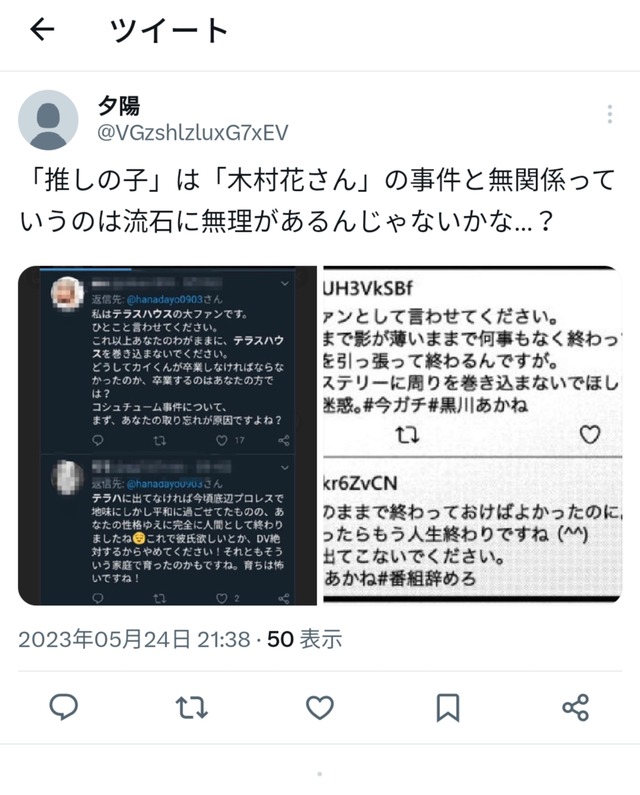Expand chevron on first embedded reply
640x795 pixels.
point(285,283)
